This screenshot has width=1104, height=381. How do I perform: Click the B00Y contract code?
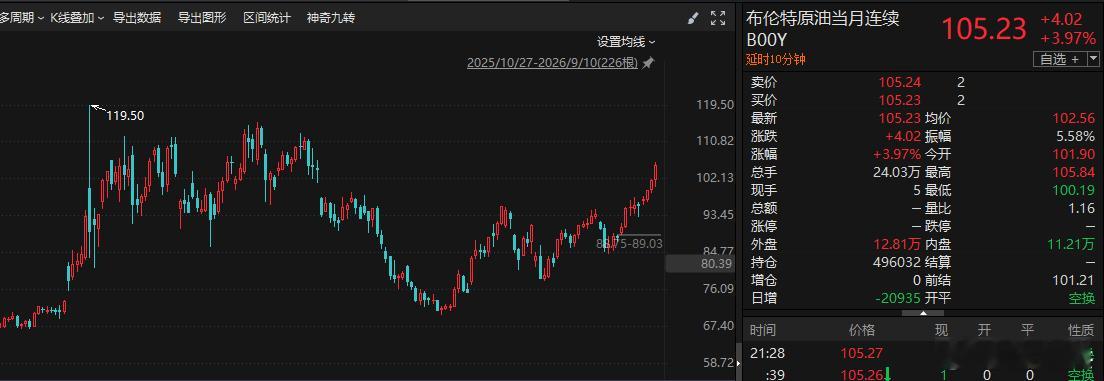(766, 40)
